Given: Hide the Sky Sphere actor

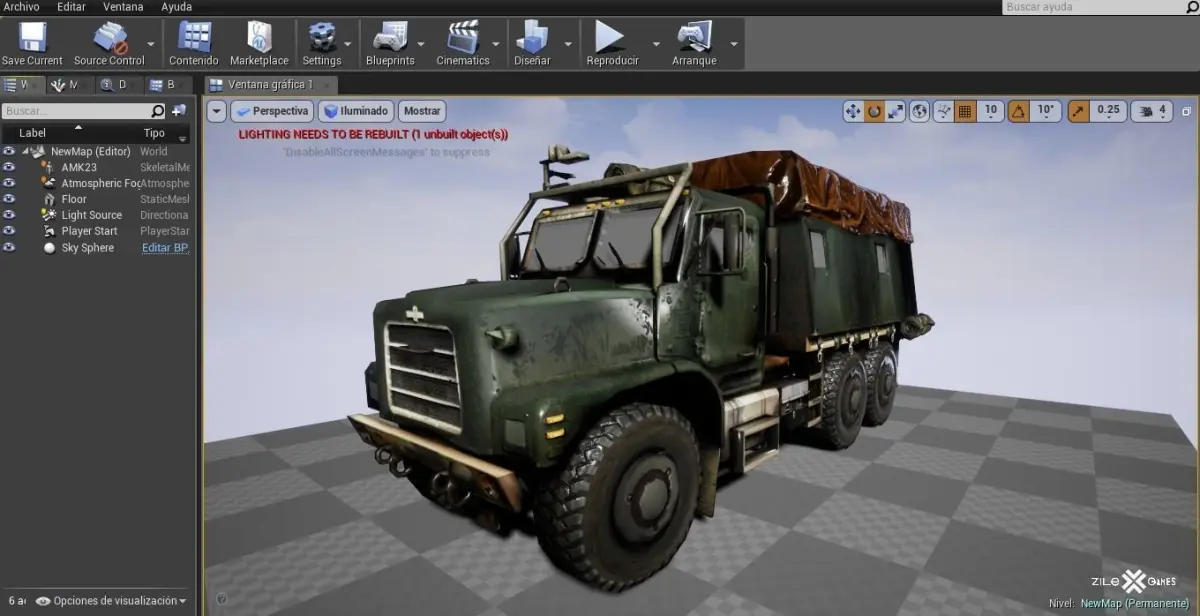Looking at the screenshot, I should coord(9,247).
